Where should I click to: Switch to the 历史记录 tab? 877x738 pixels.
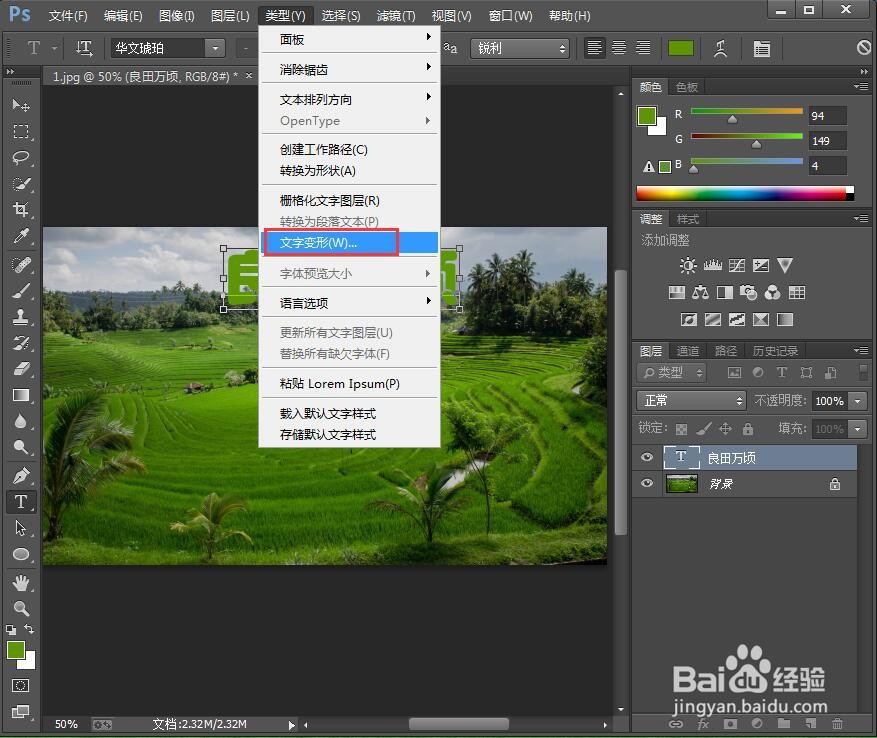click(x=775, y=351)
